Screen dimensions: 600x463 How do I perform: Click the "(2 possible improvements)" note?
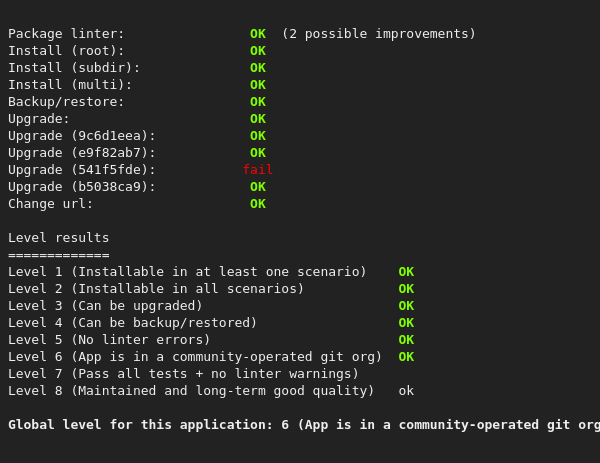click(x=378, y=34)
